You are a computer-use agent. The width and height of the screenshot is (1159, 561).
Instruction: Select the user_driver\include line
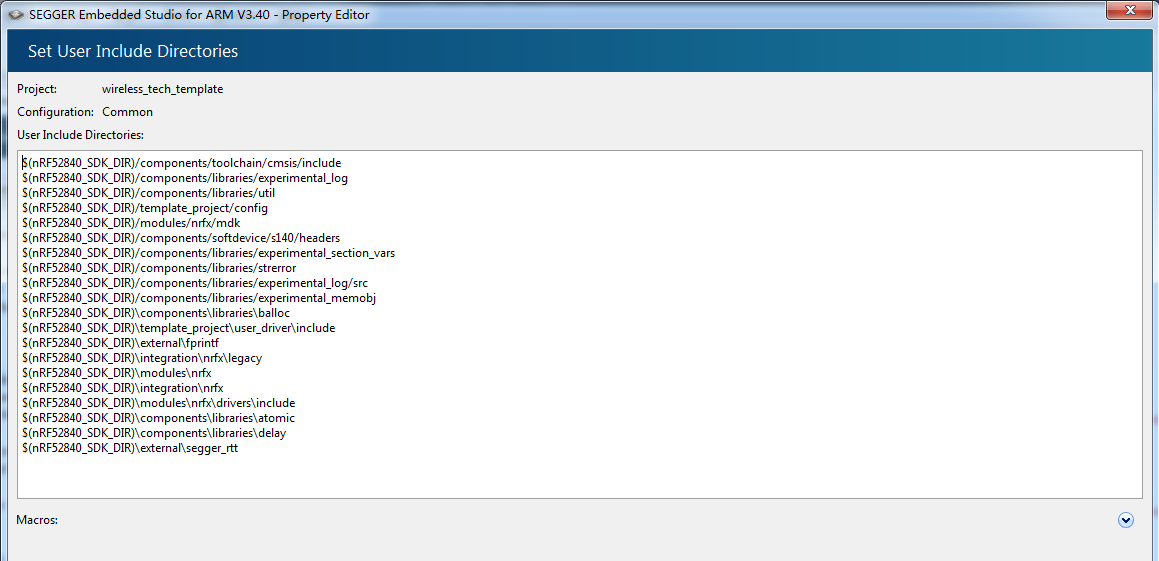pyautogui.click(x=178, y=327)
